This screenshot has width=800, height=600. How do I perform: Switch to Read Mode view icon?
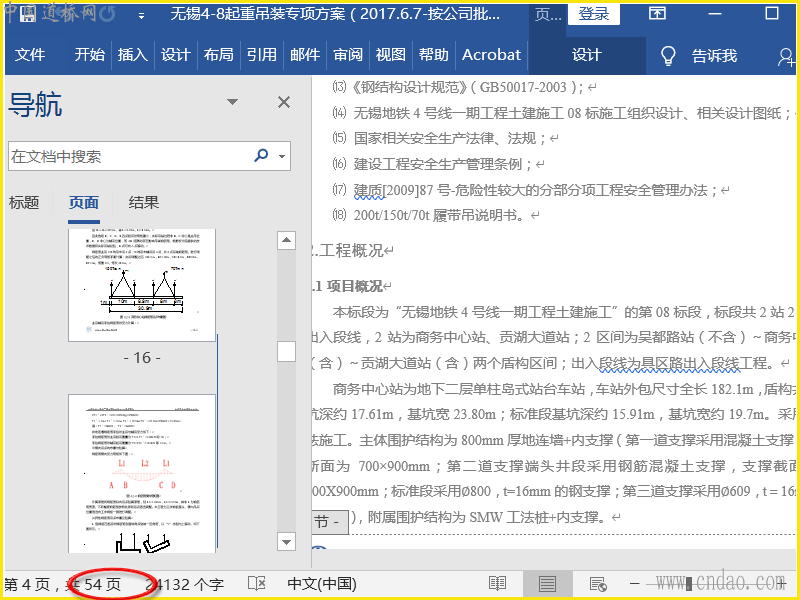[497, 583]
